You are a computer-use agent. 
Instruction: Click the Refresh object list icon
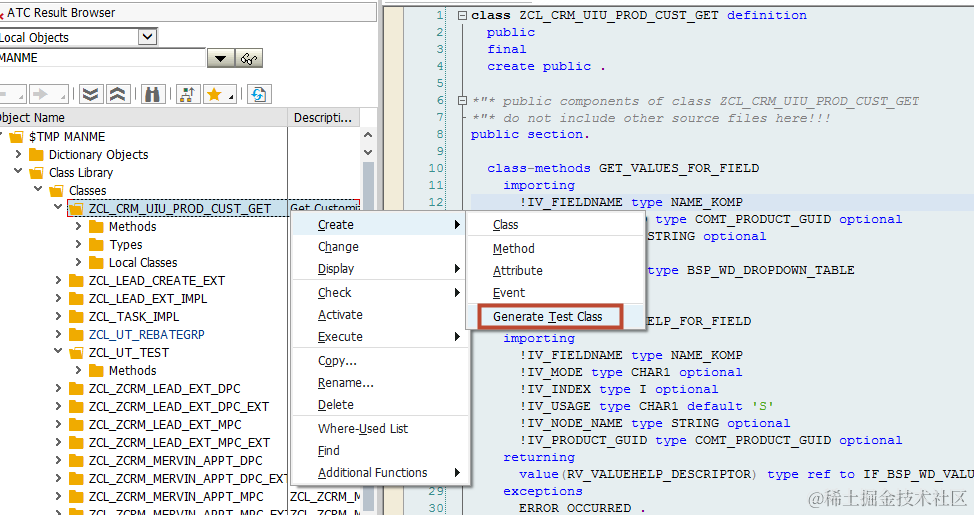click(259, 94)
